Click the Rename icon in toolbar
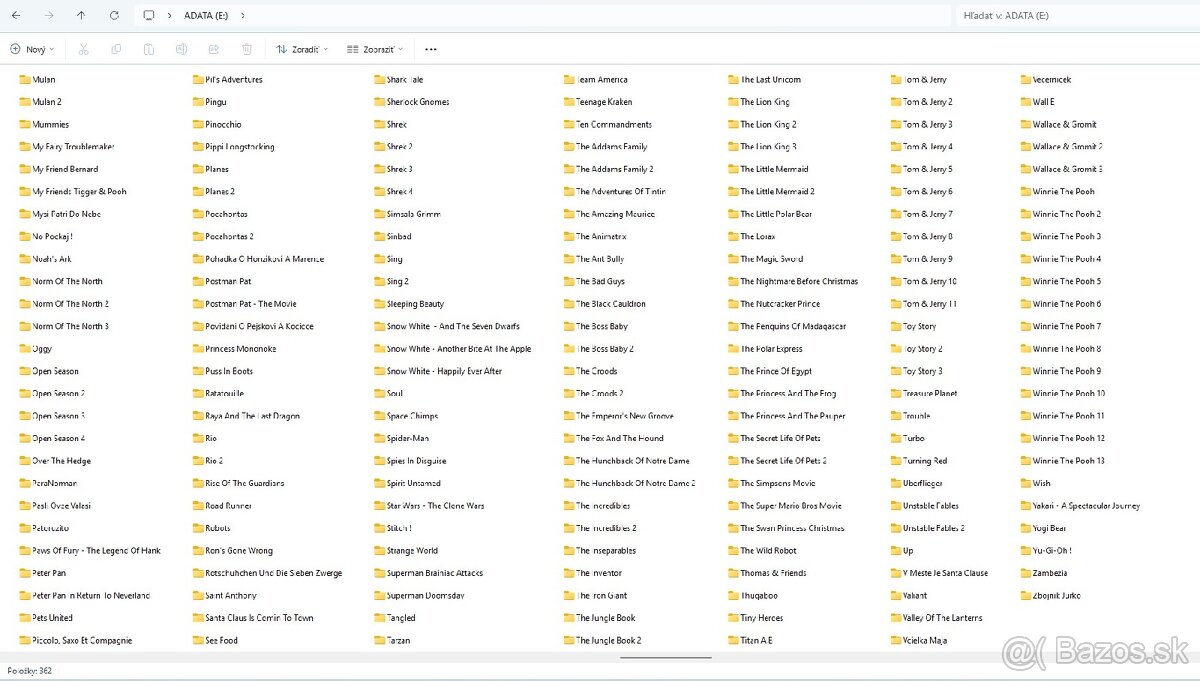Screen dimensions: 1200x681 (181, 49)
